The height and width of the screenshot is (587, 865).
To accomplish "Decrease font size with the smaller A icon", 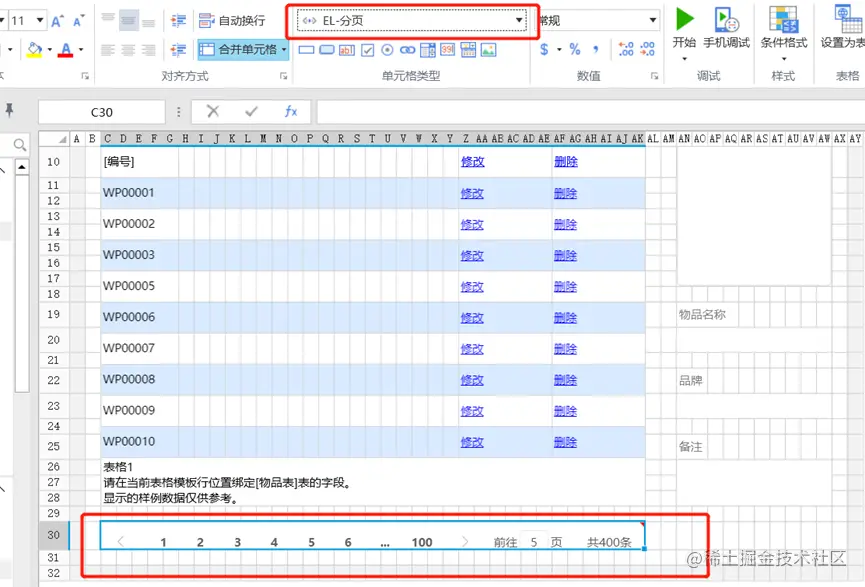I will [78, 21].
